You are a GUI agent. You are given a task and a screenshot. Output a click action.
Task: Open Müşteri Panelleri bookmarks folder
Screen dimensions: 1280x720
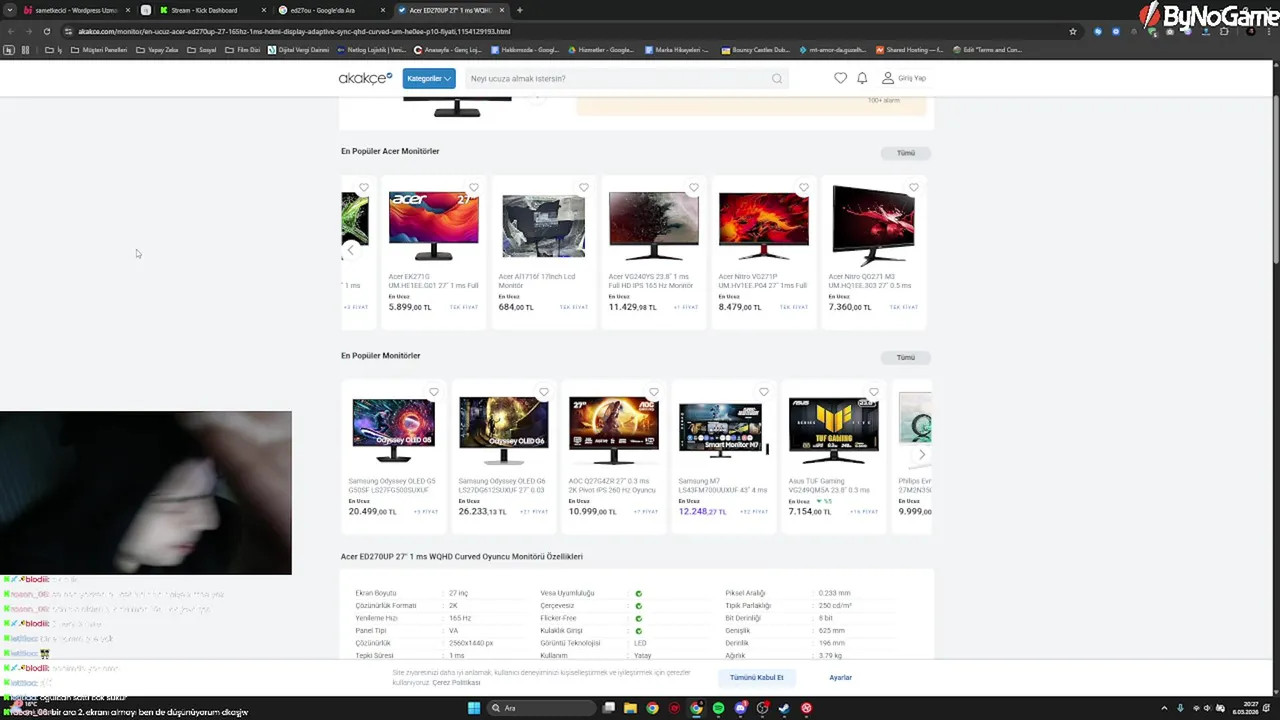click(x=99, y=49)
